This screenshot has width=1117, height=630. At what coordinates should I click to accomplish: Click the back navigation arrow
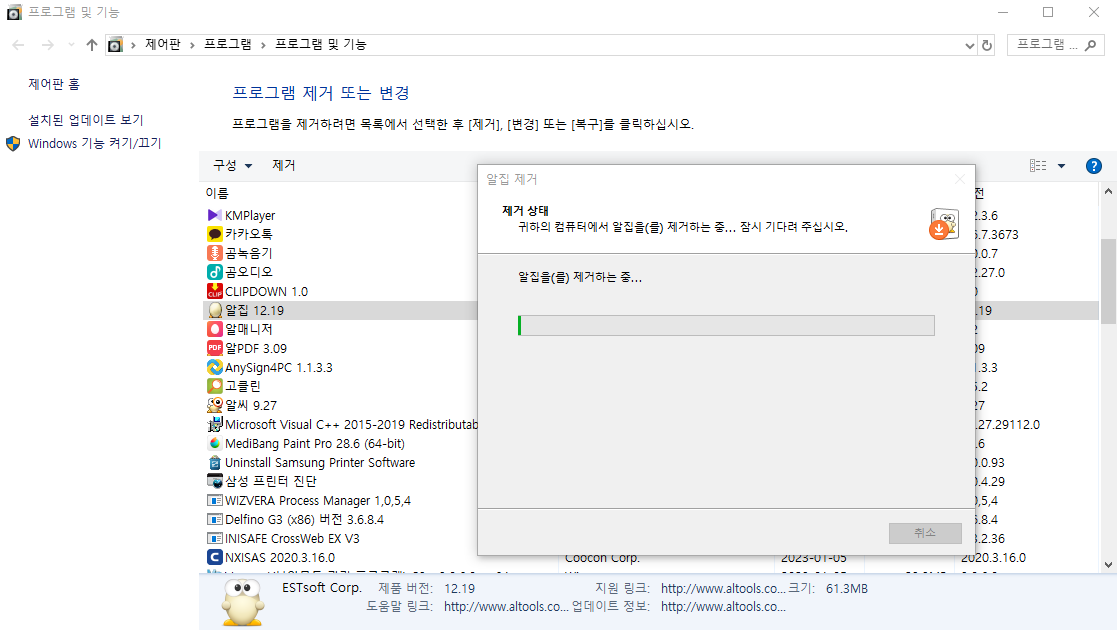click(16, 44)
